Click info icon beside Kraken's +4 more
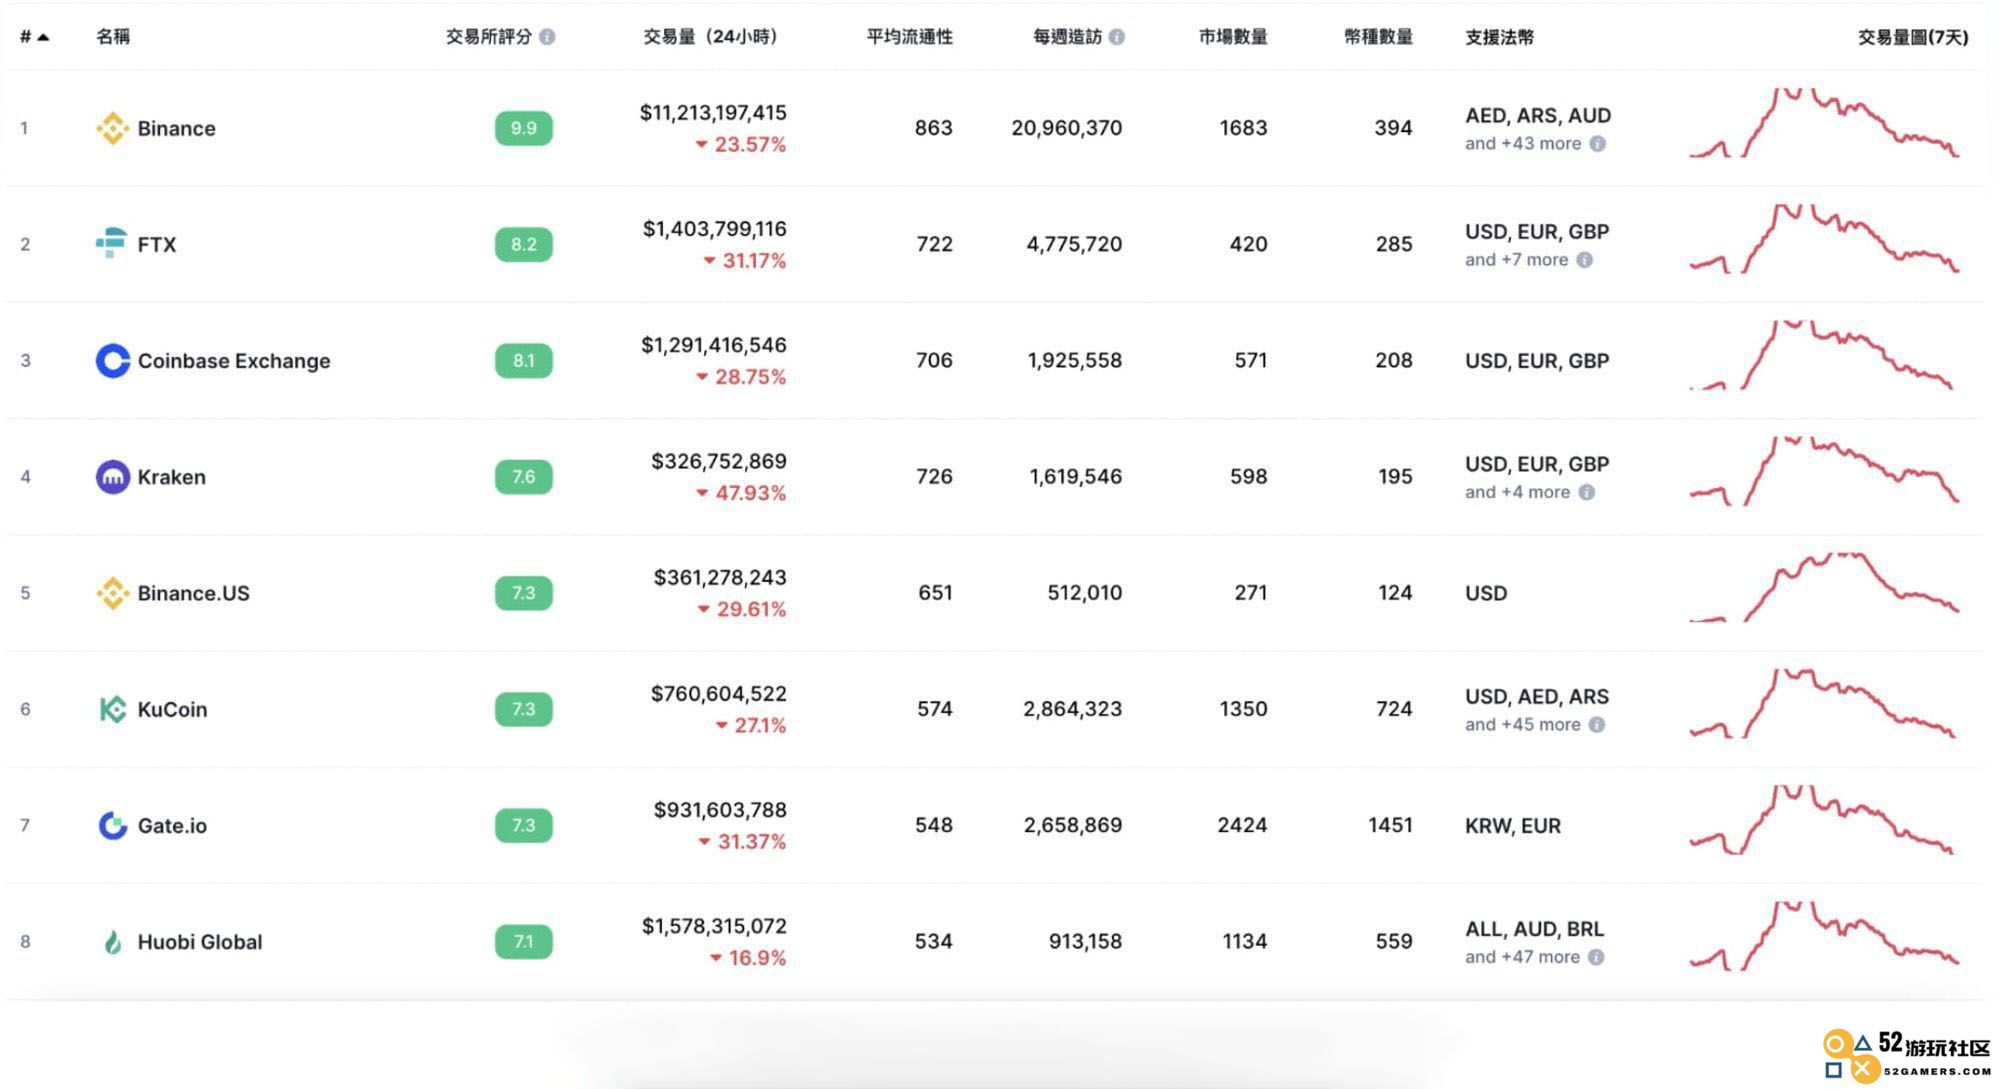Image resolution: width=2000 pixels, height=1089 pixels. point(1587,492)
